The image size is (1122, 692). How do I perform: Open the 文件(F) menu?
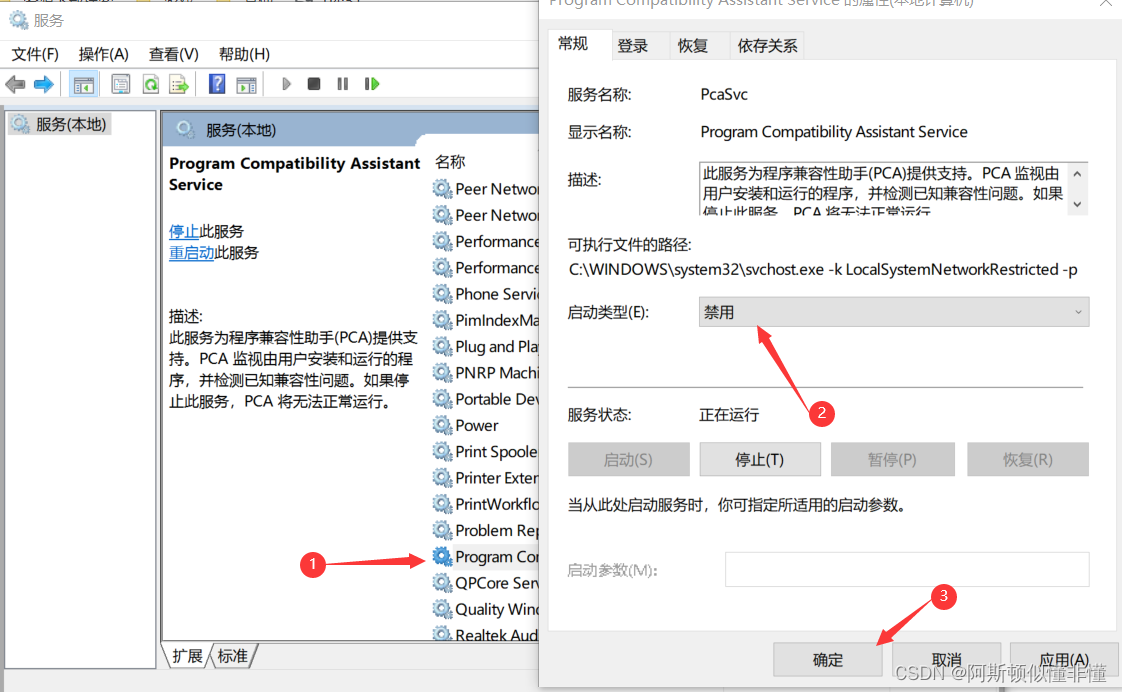click(x=35, y=54)
